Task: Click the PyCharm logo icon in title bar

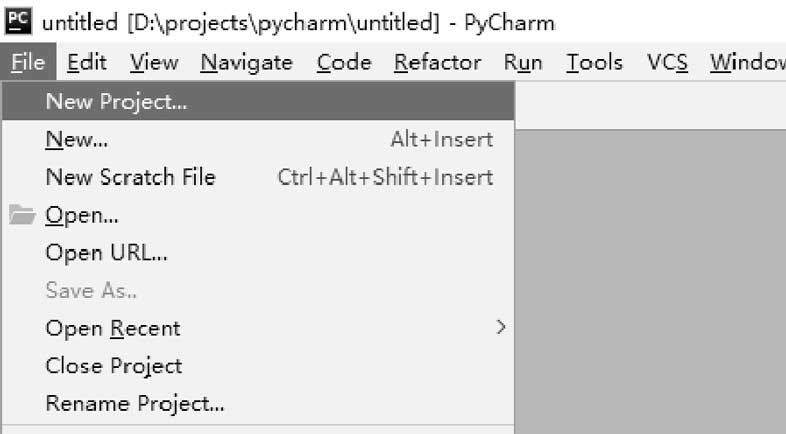Action: click(19, 22)
